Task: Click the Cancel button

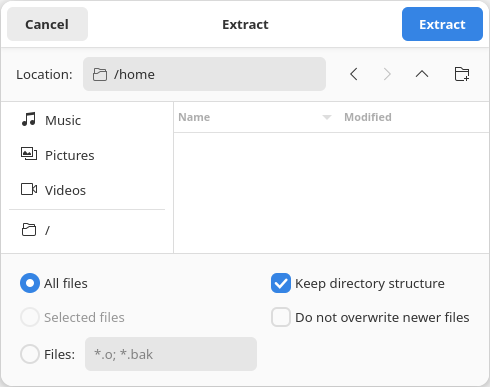Action: click(x=47, y=24)
